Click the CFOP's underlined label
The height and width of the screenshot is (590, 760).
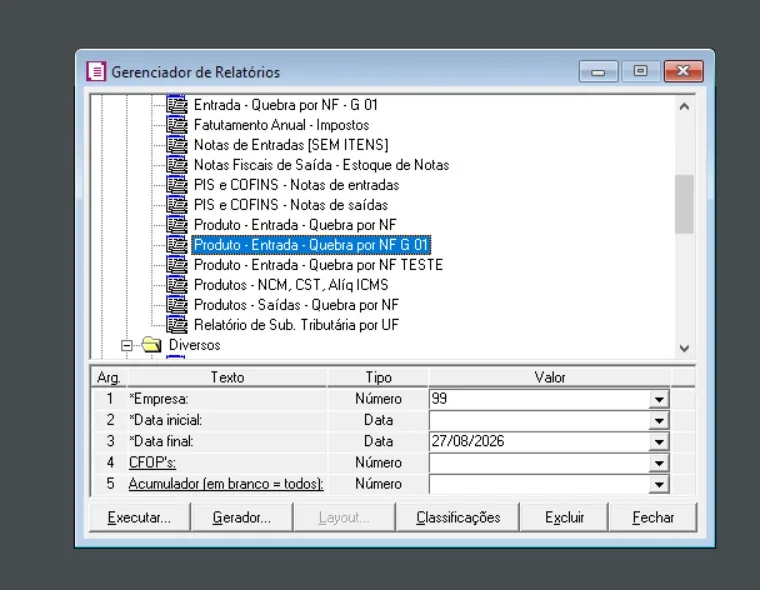coord(152,462)
